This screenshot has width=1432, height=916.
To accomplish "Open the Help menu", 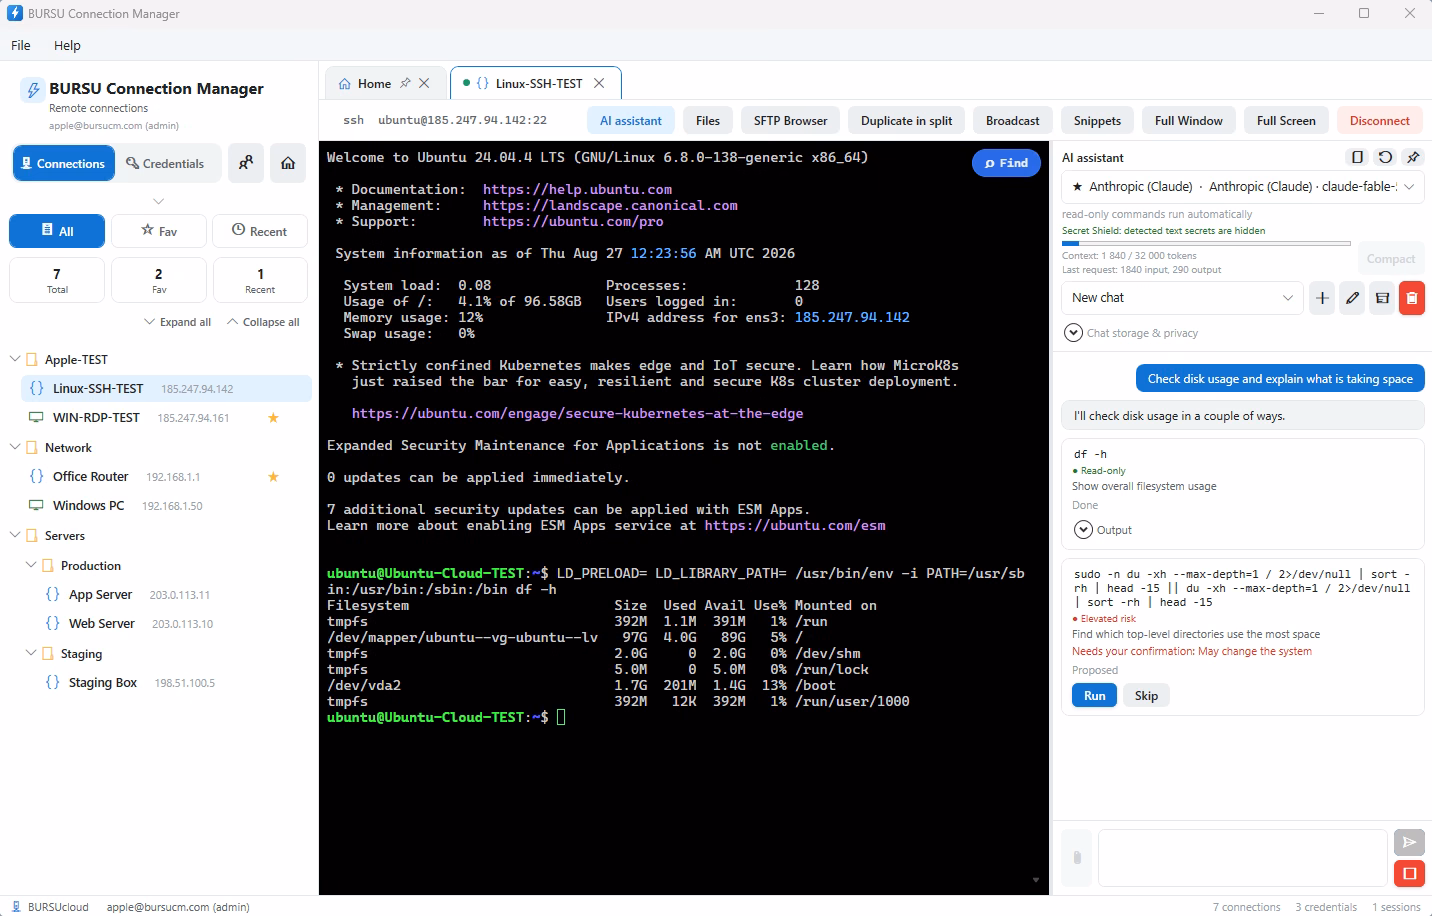I will [67, 45].
